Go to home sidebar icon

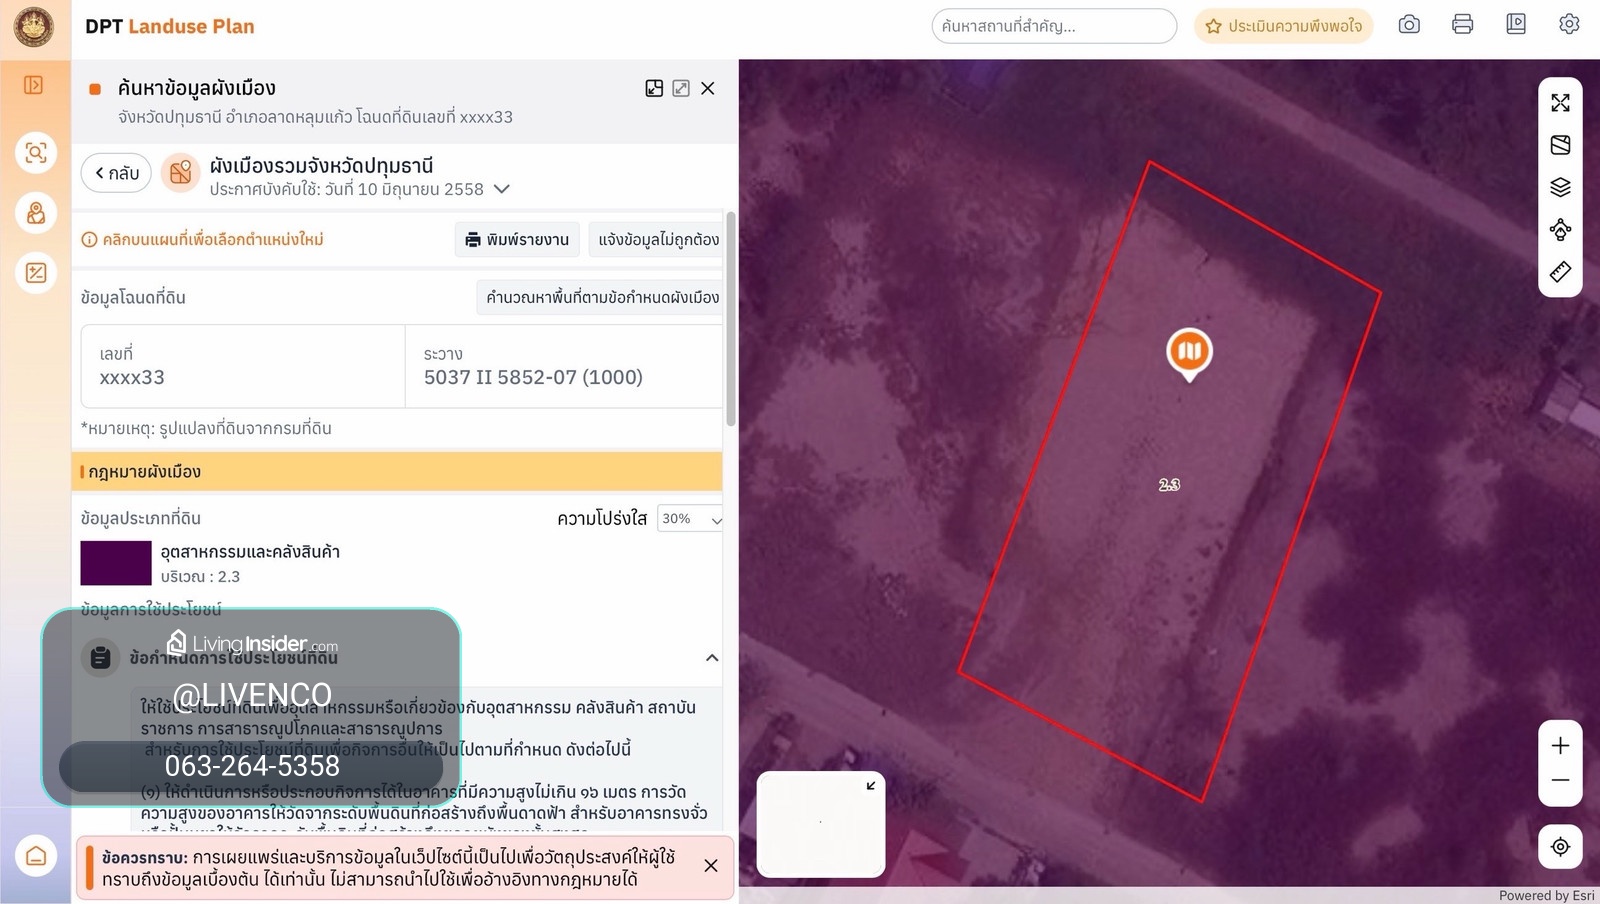click(x=36, y=856)
